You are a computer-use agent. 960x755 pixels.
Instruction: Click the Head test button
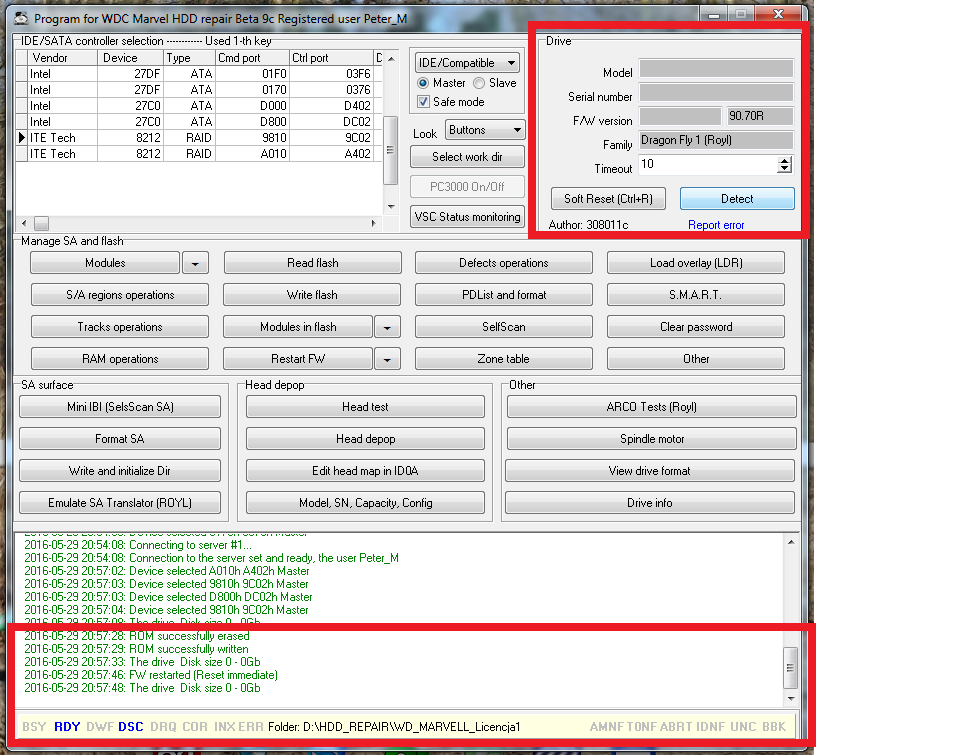click(x=366, y=407)
